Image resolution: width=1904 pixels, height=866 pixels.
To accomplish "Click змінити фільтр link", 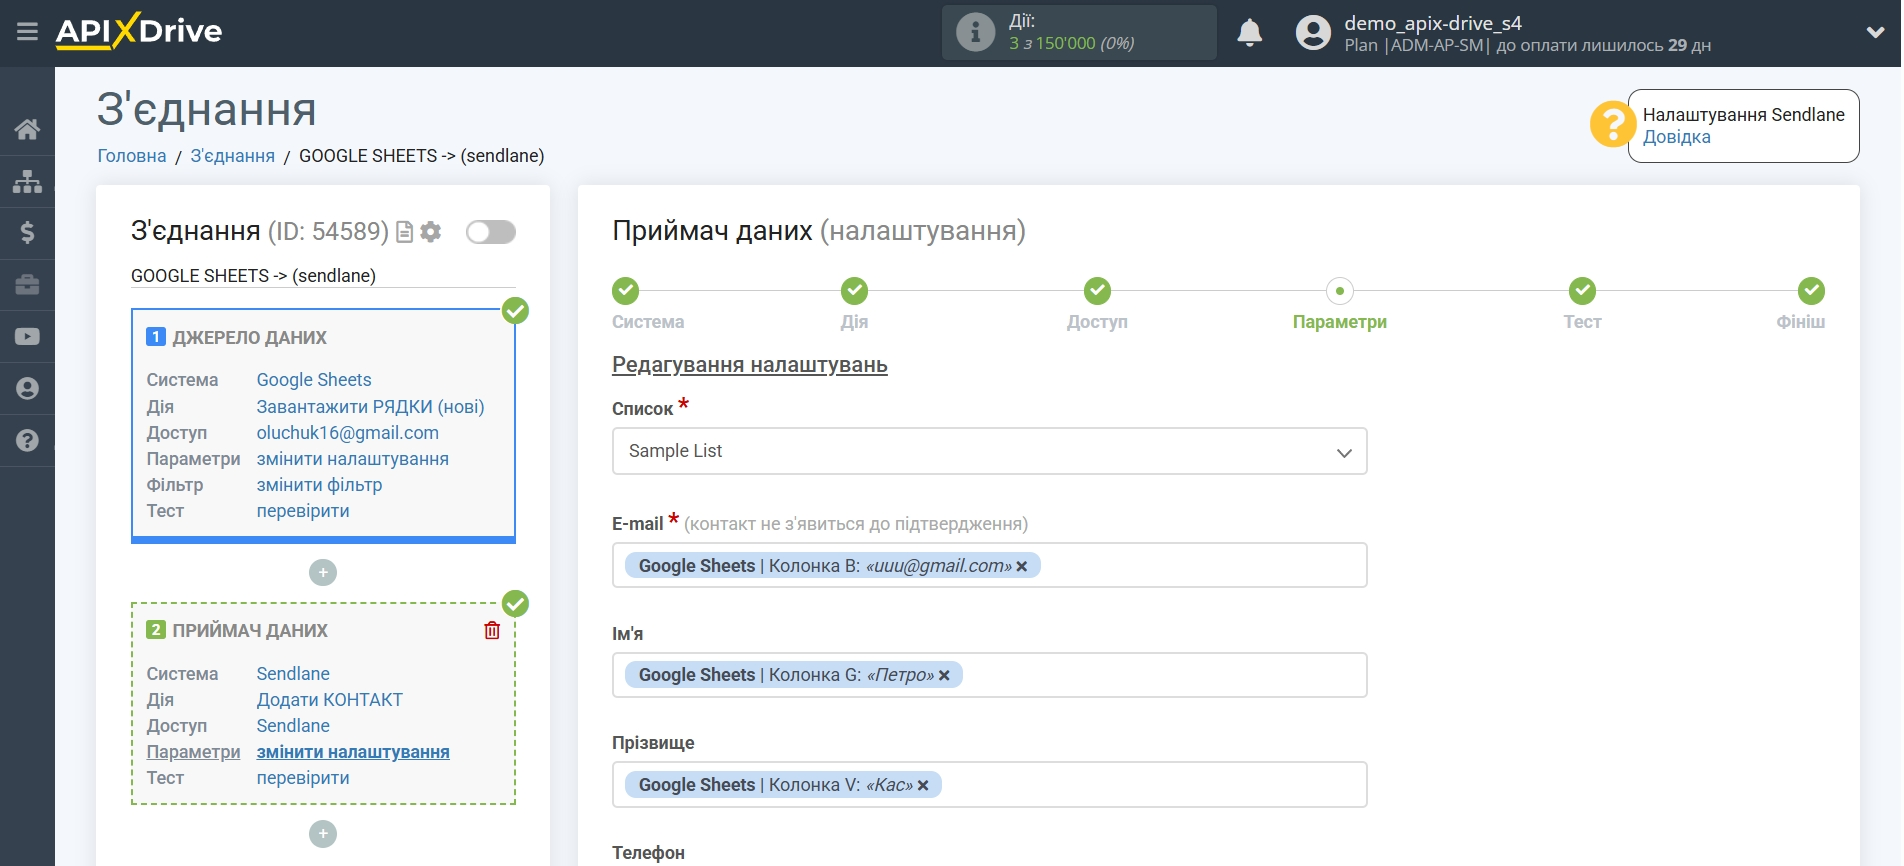I will 320,485.
